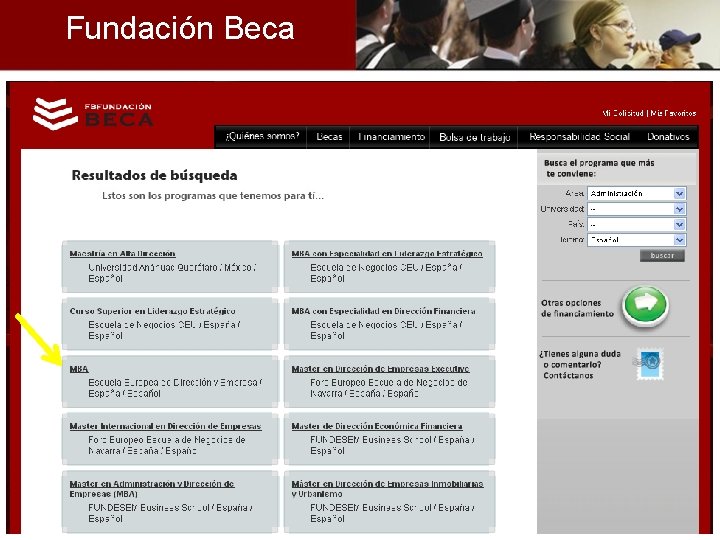Click the blue postage stamp contact icon
Viewport: 720px width, 540px height.
(649, 364)
